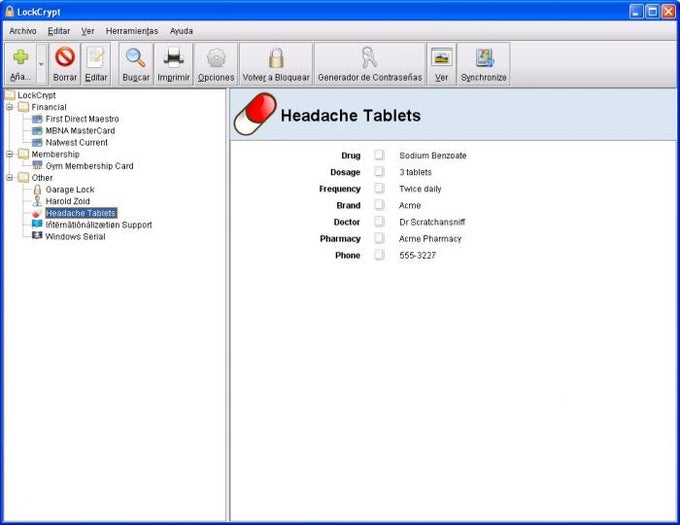This screenshot has width=680, height=525.
Task: Click the pill icon beside Headache Tablets in tree
Action: 36,213
